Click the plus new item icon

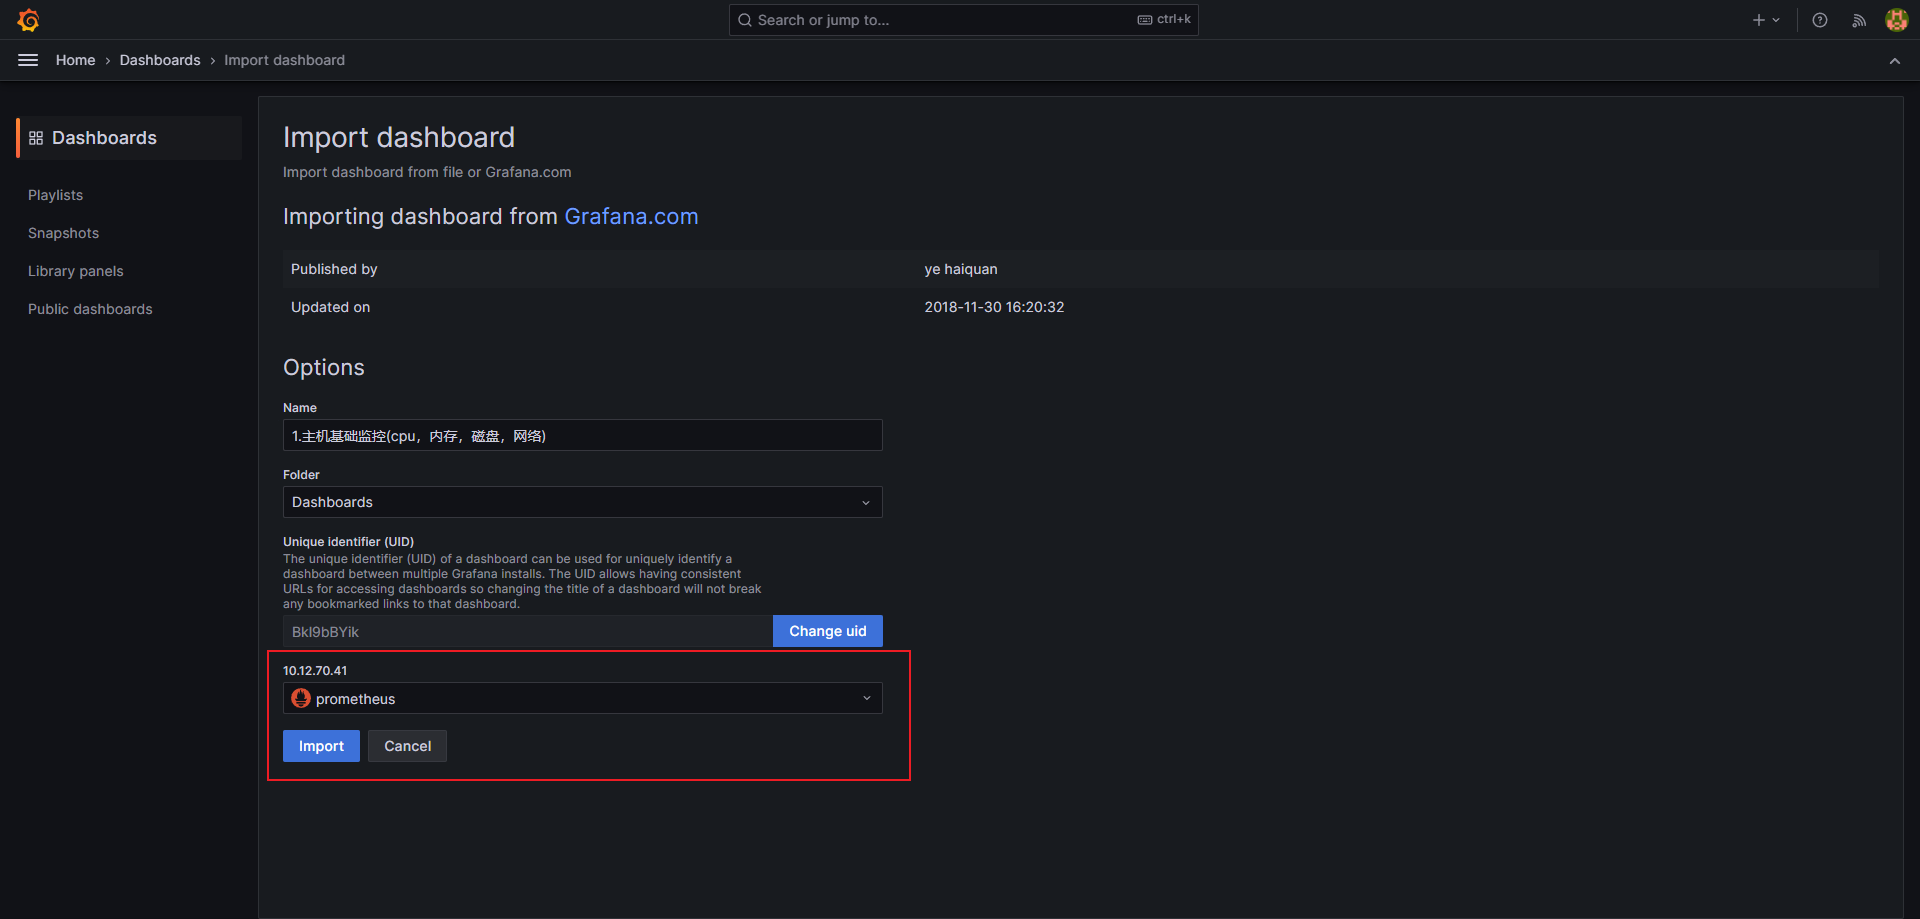tap(1758, 20)
